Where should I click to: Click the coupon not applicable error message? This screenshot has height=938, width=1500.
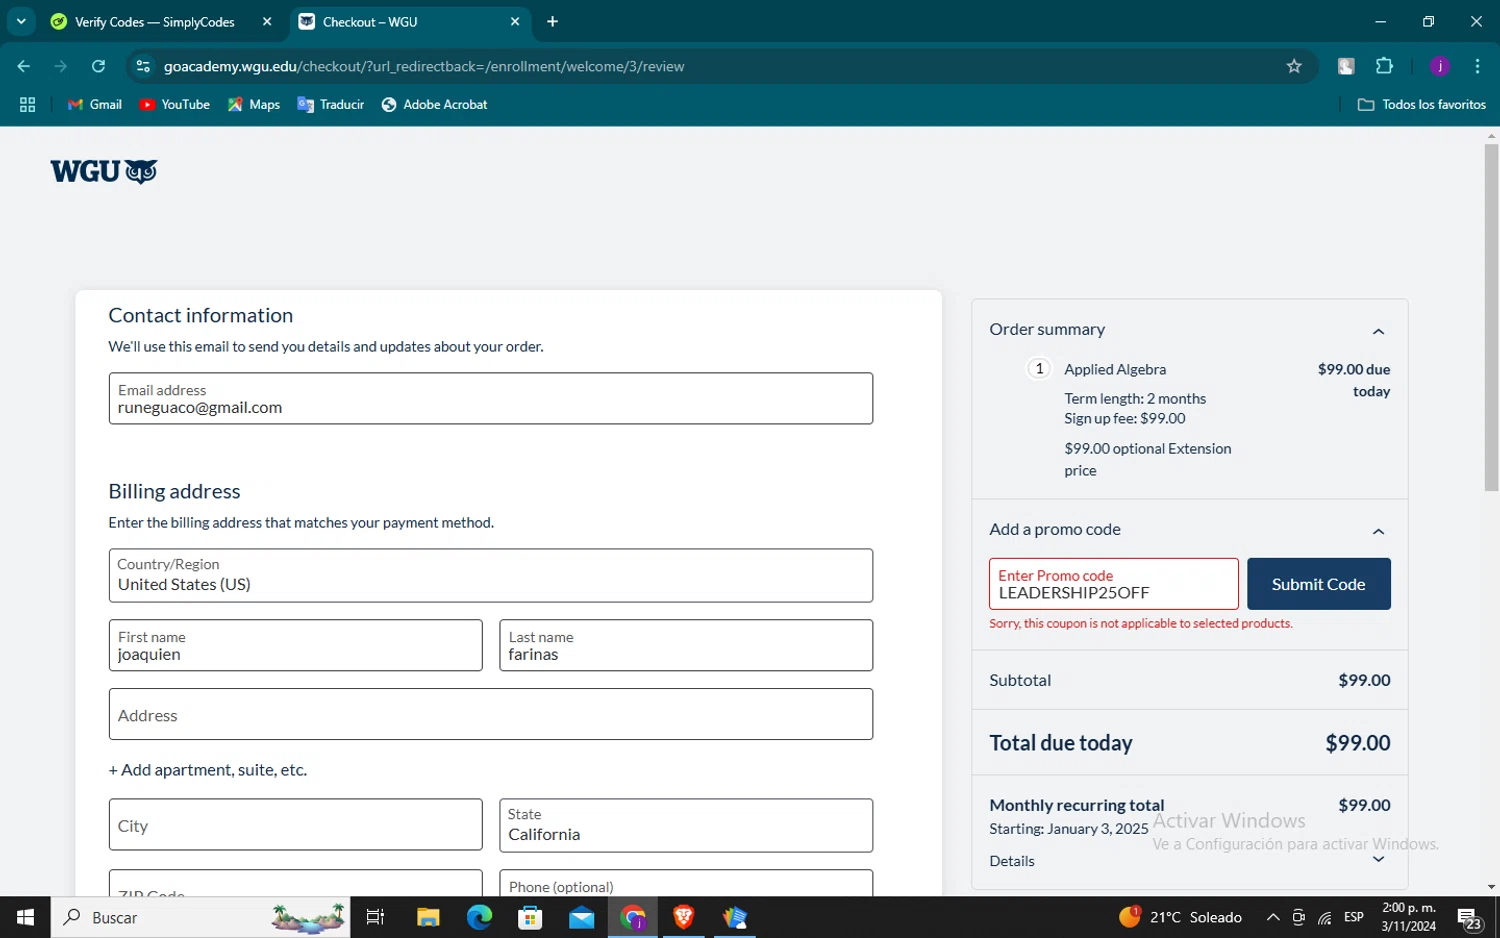(1140, 623)
